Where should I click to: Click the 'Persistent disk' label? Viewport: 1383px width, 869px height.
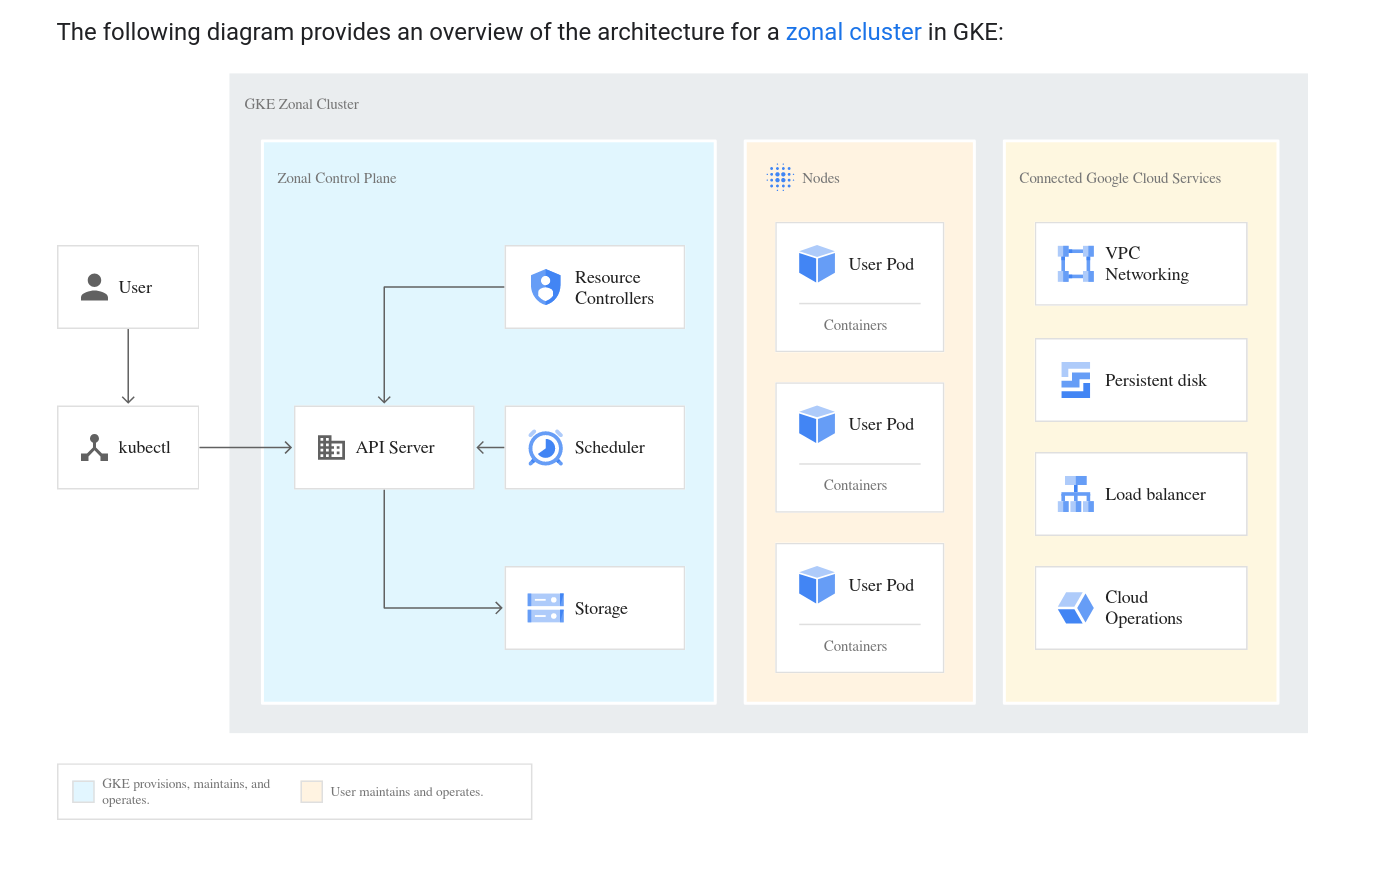click(x=1156, y=380)
